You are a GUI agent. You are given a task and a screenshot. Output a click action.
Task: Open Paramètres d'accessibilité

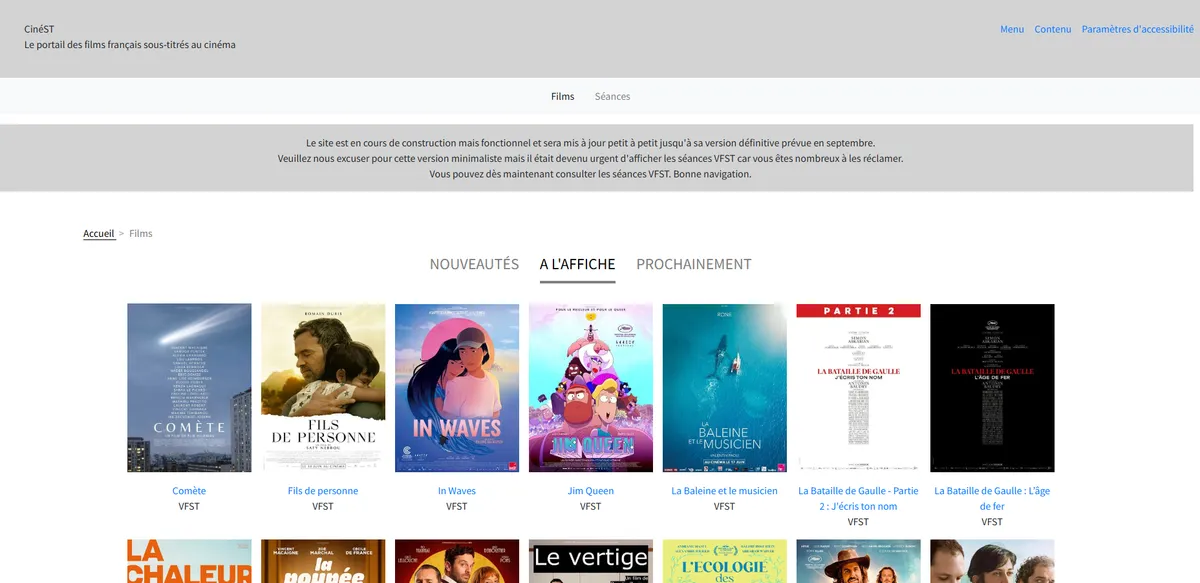point(1138,29)
